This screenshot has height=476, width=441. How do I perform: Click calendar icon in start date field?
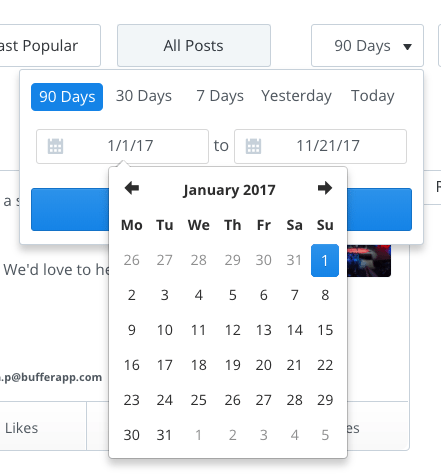coord(55,146)
